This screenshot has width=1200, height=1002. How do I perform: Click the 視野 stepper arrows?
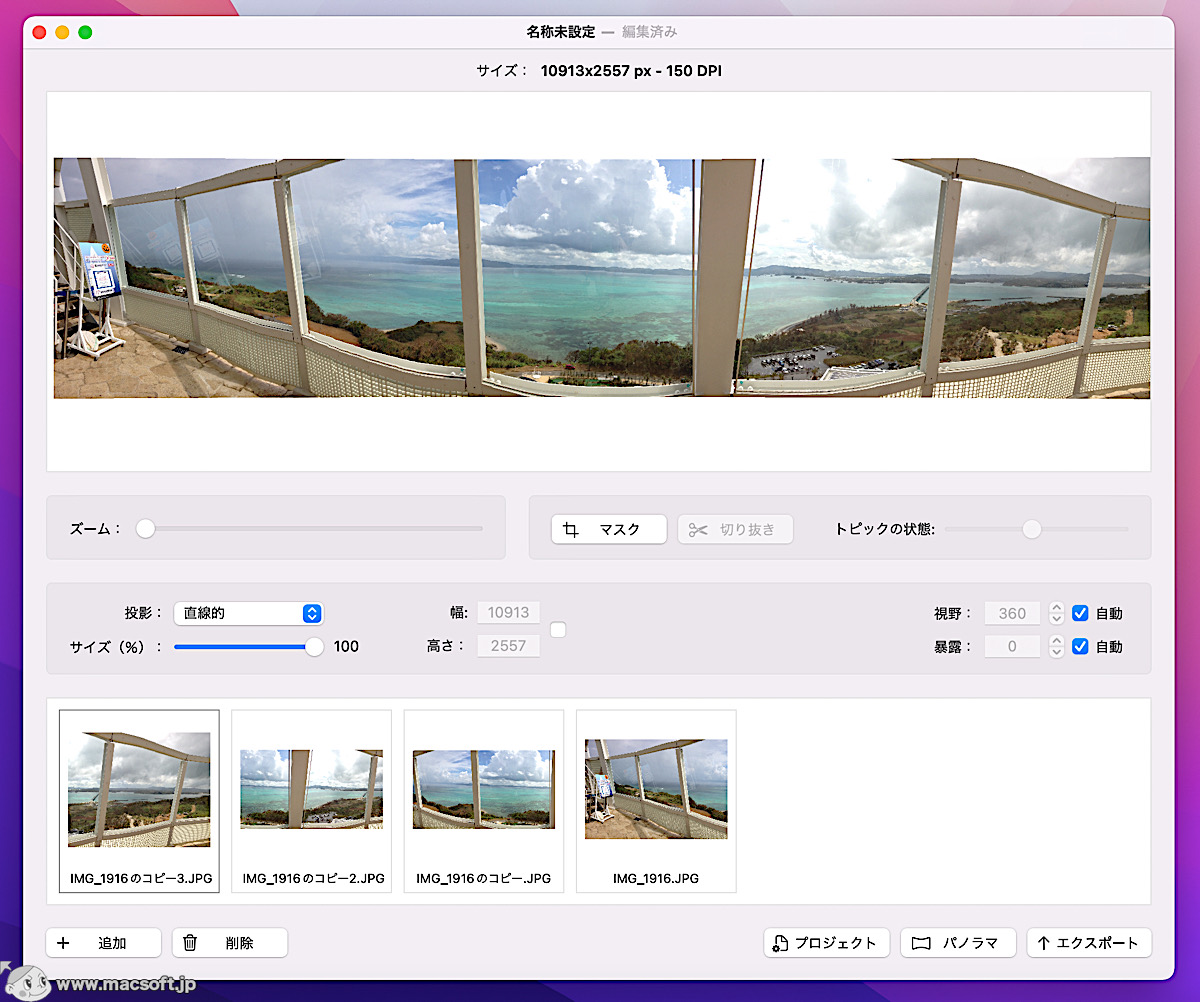coord(1056,614)
